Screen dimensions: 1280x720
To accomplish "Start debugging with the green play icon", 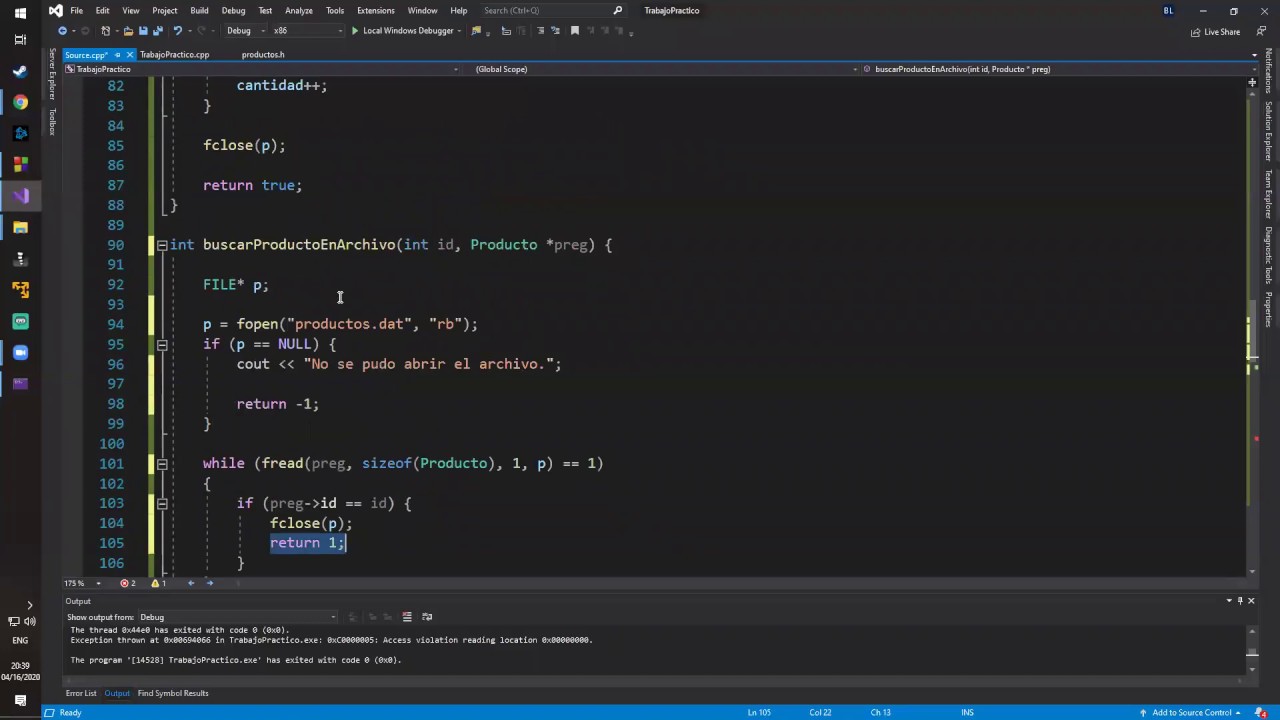I will [354, 31].
